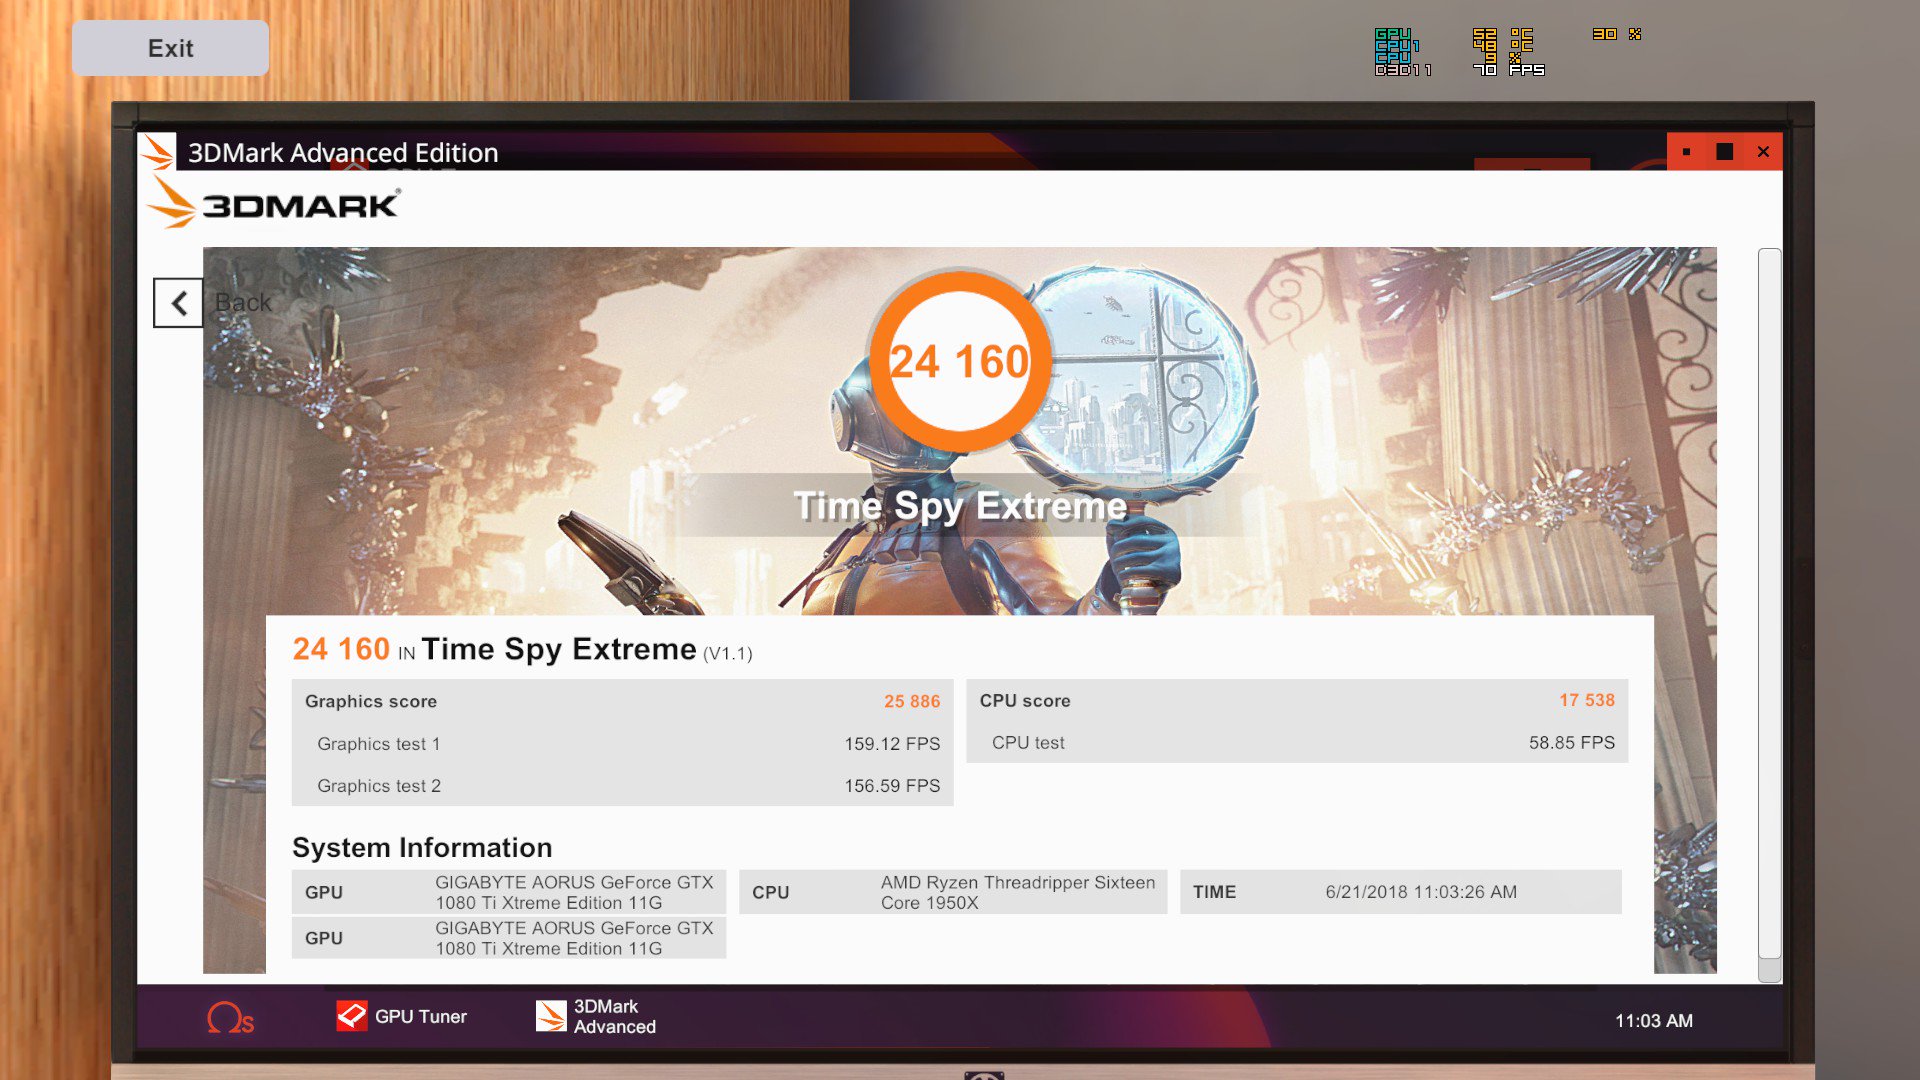Open GPU Tuner from the taskbar
Image resolution: width=1920 pixels, height=1080 pixels.
[x=402, y=1016]
